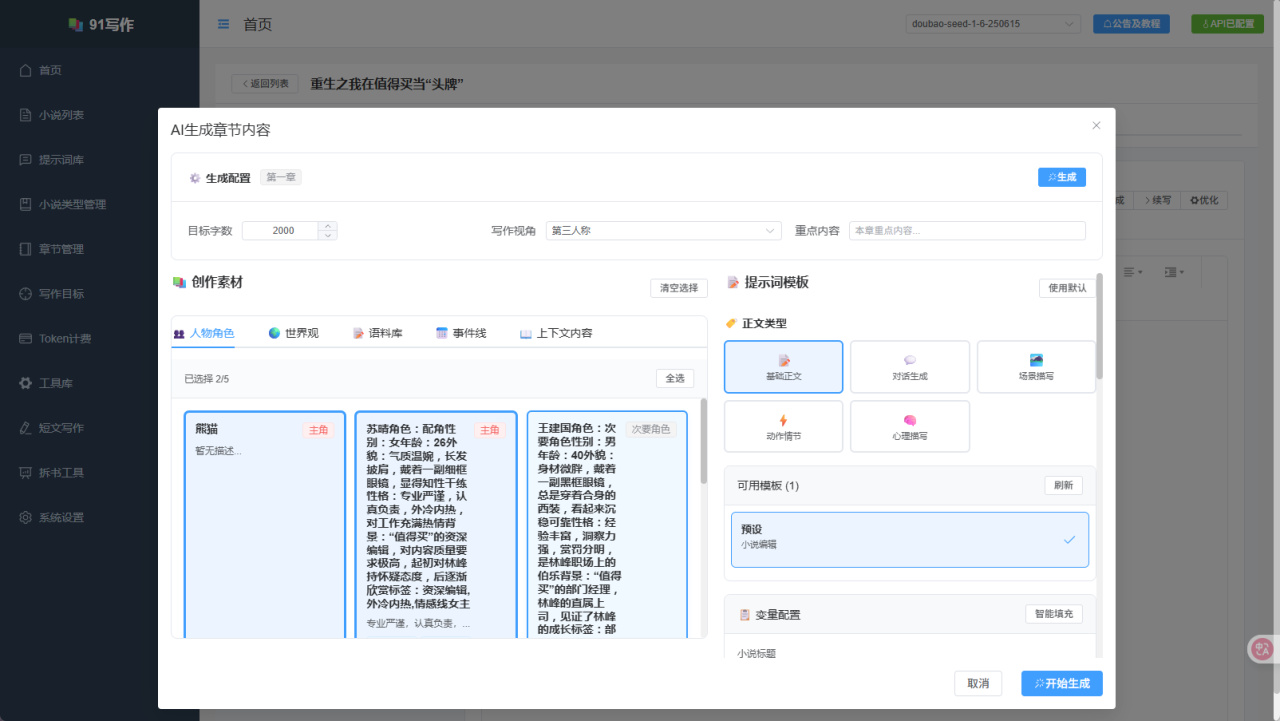Switch to the 人物角色 tab
The height and width of the screenshot is (721, 1280).
point(204,333)
